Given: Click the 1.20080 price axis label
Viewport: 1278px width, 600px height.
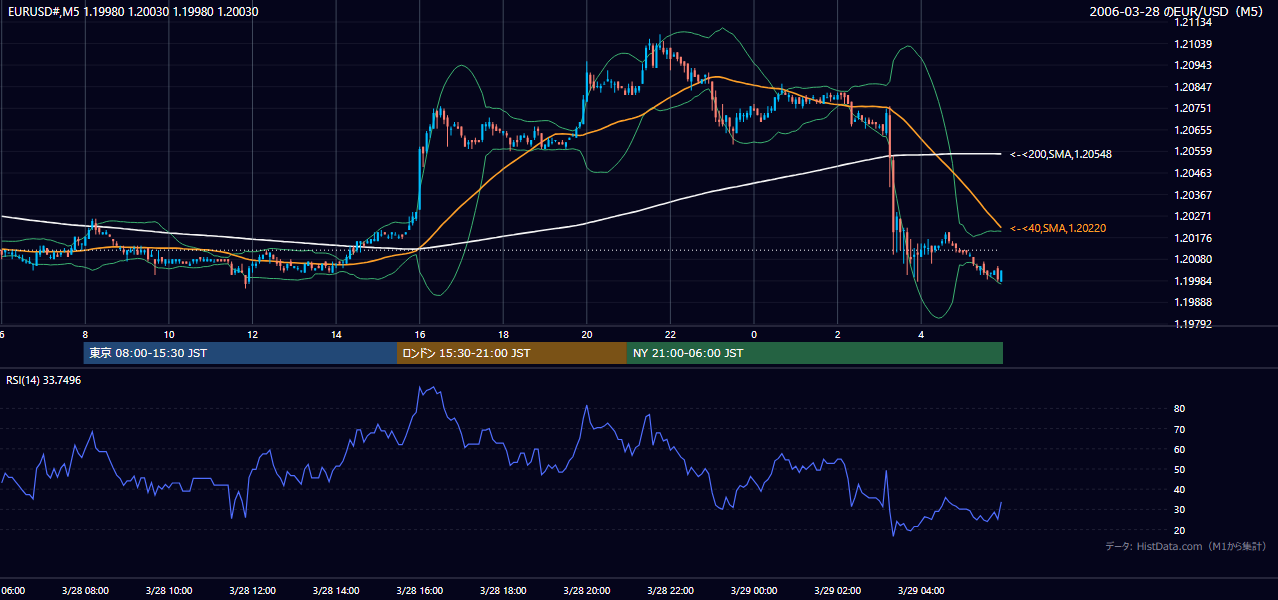Looking at the screenshot, I should click(x=1193, y=259).
